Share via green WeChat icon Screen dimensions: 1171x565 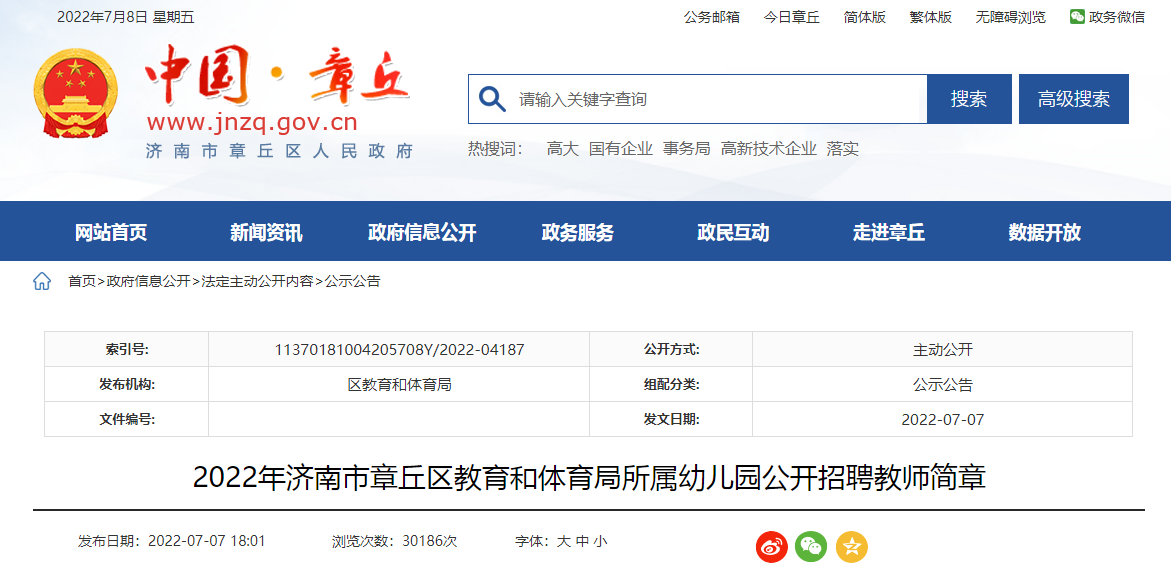811,547
